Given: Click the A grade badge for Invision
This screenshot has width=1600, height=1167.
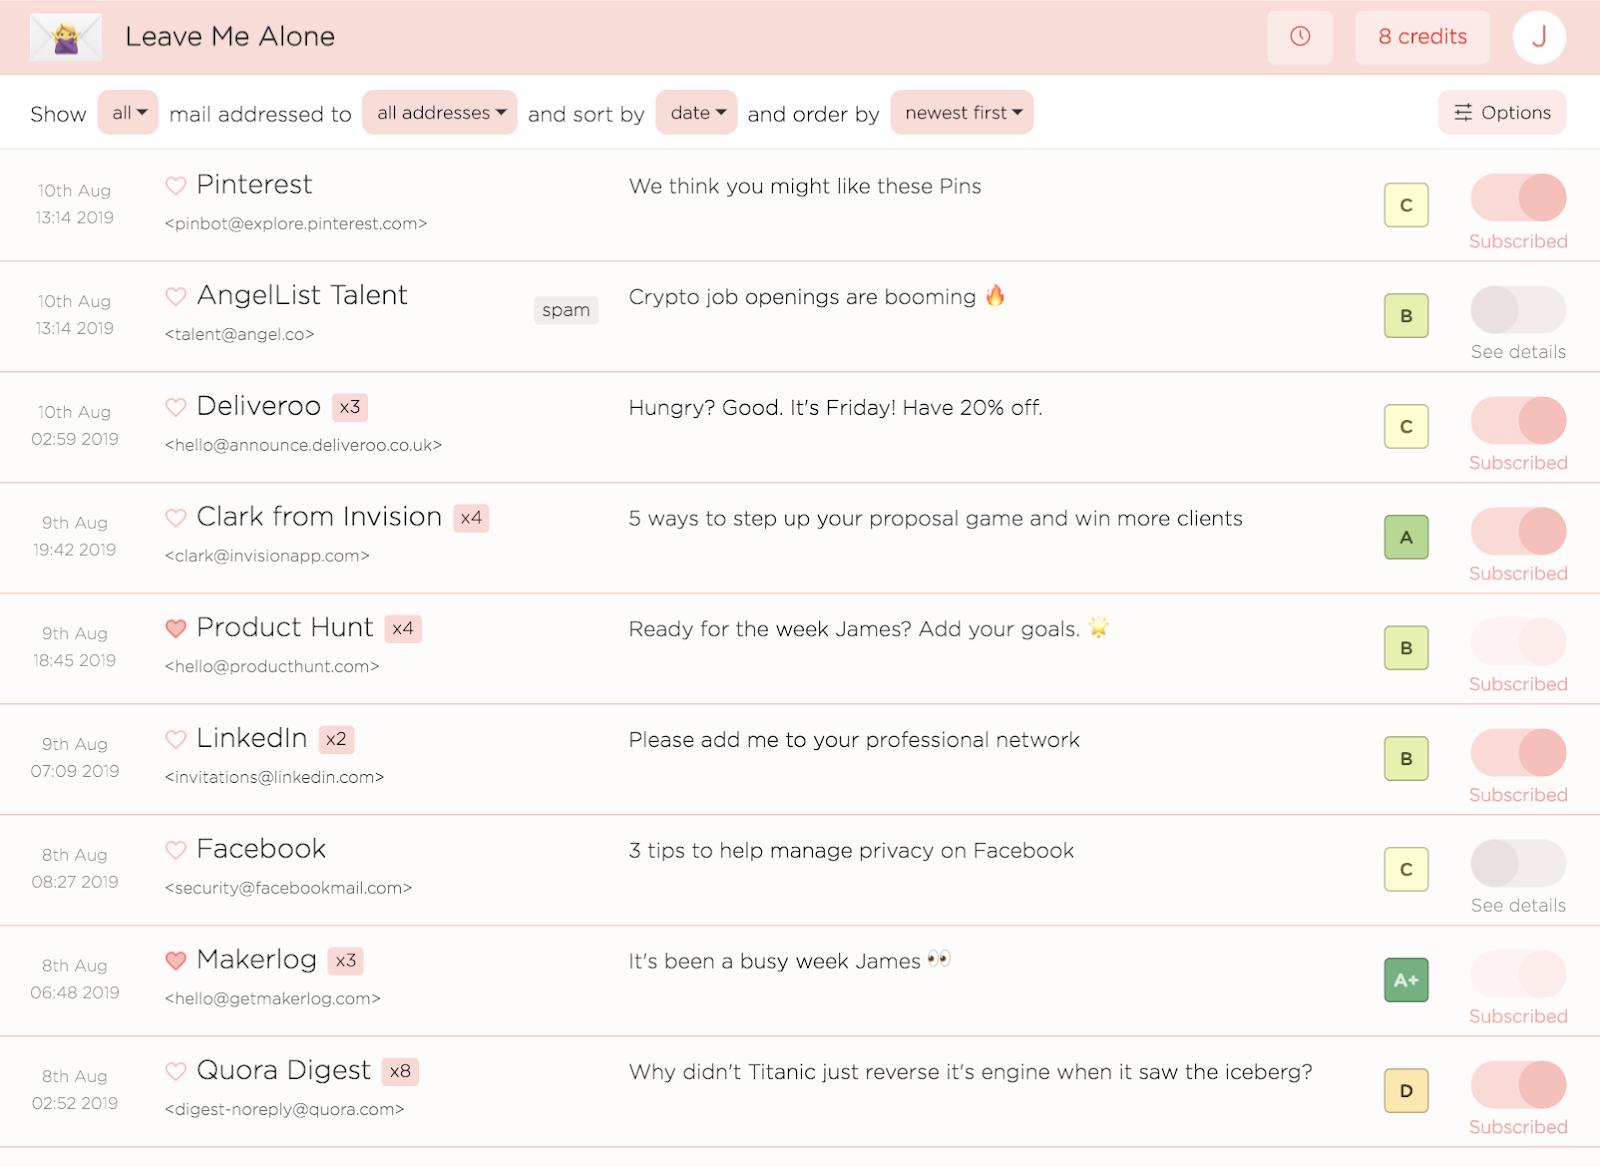Looking at the screenshot, I should 1406,537.
